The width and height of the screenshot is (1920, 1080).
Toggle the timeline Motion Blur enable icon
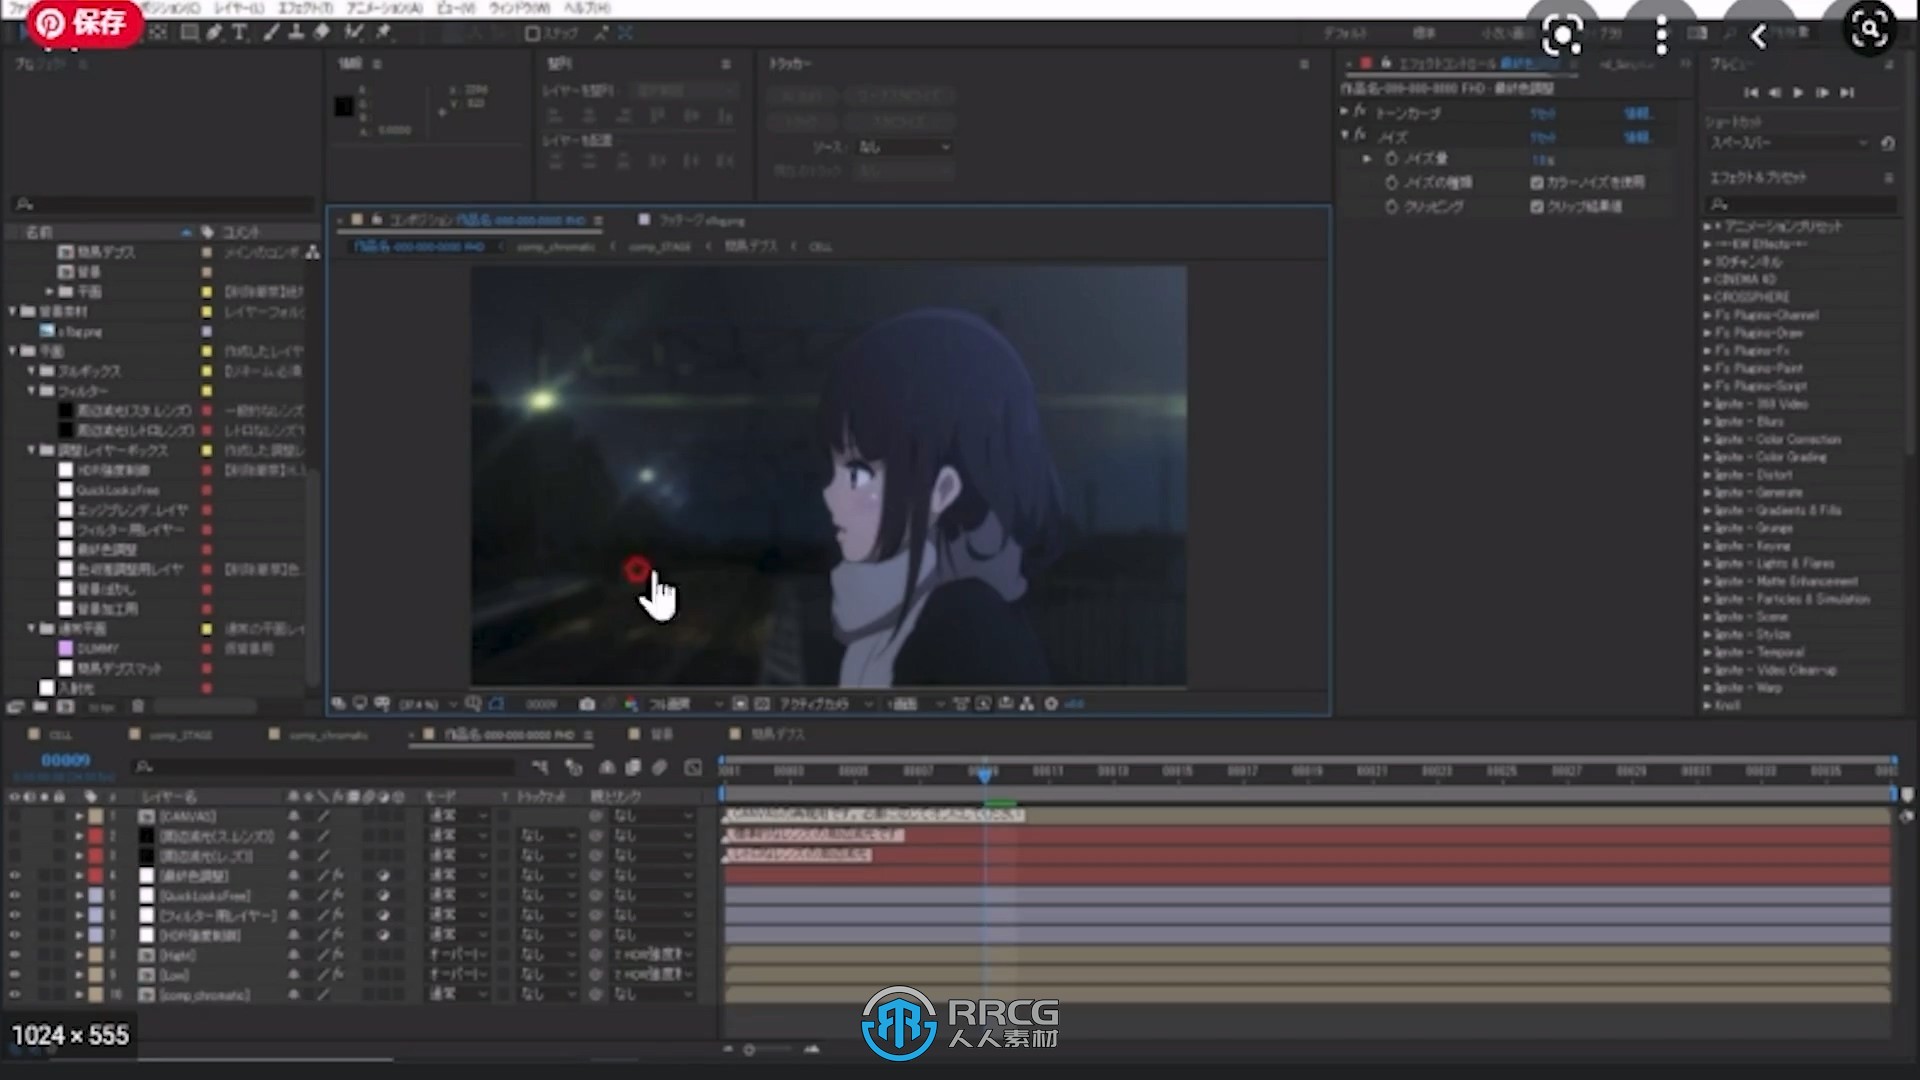click(x=659, y=767)
